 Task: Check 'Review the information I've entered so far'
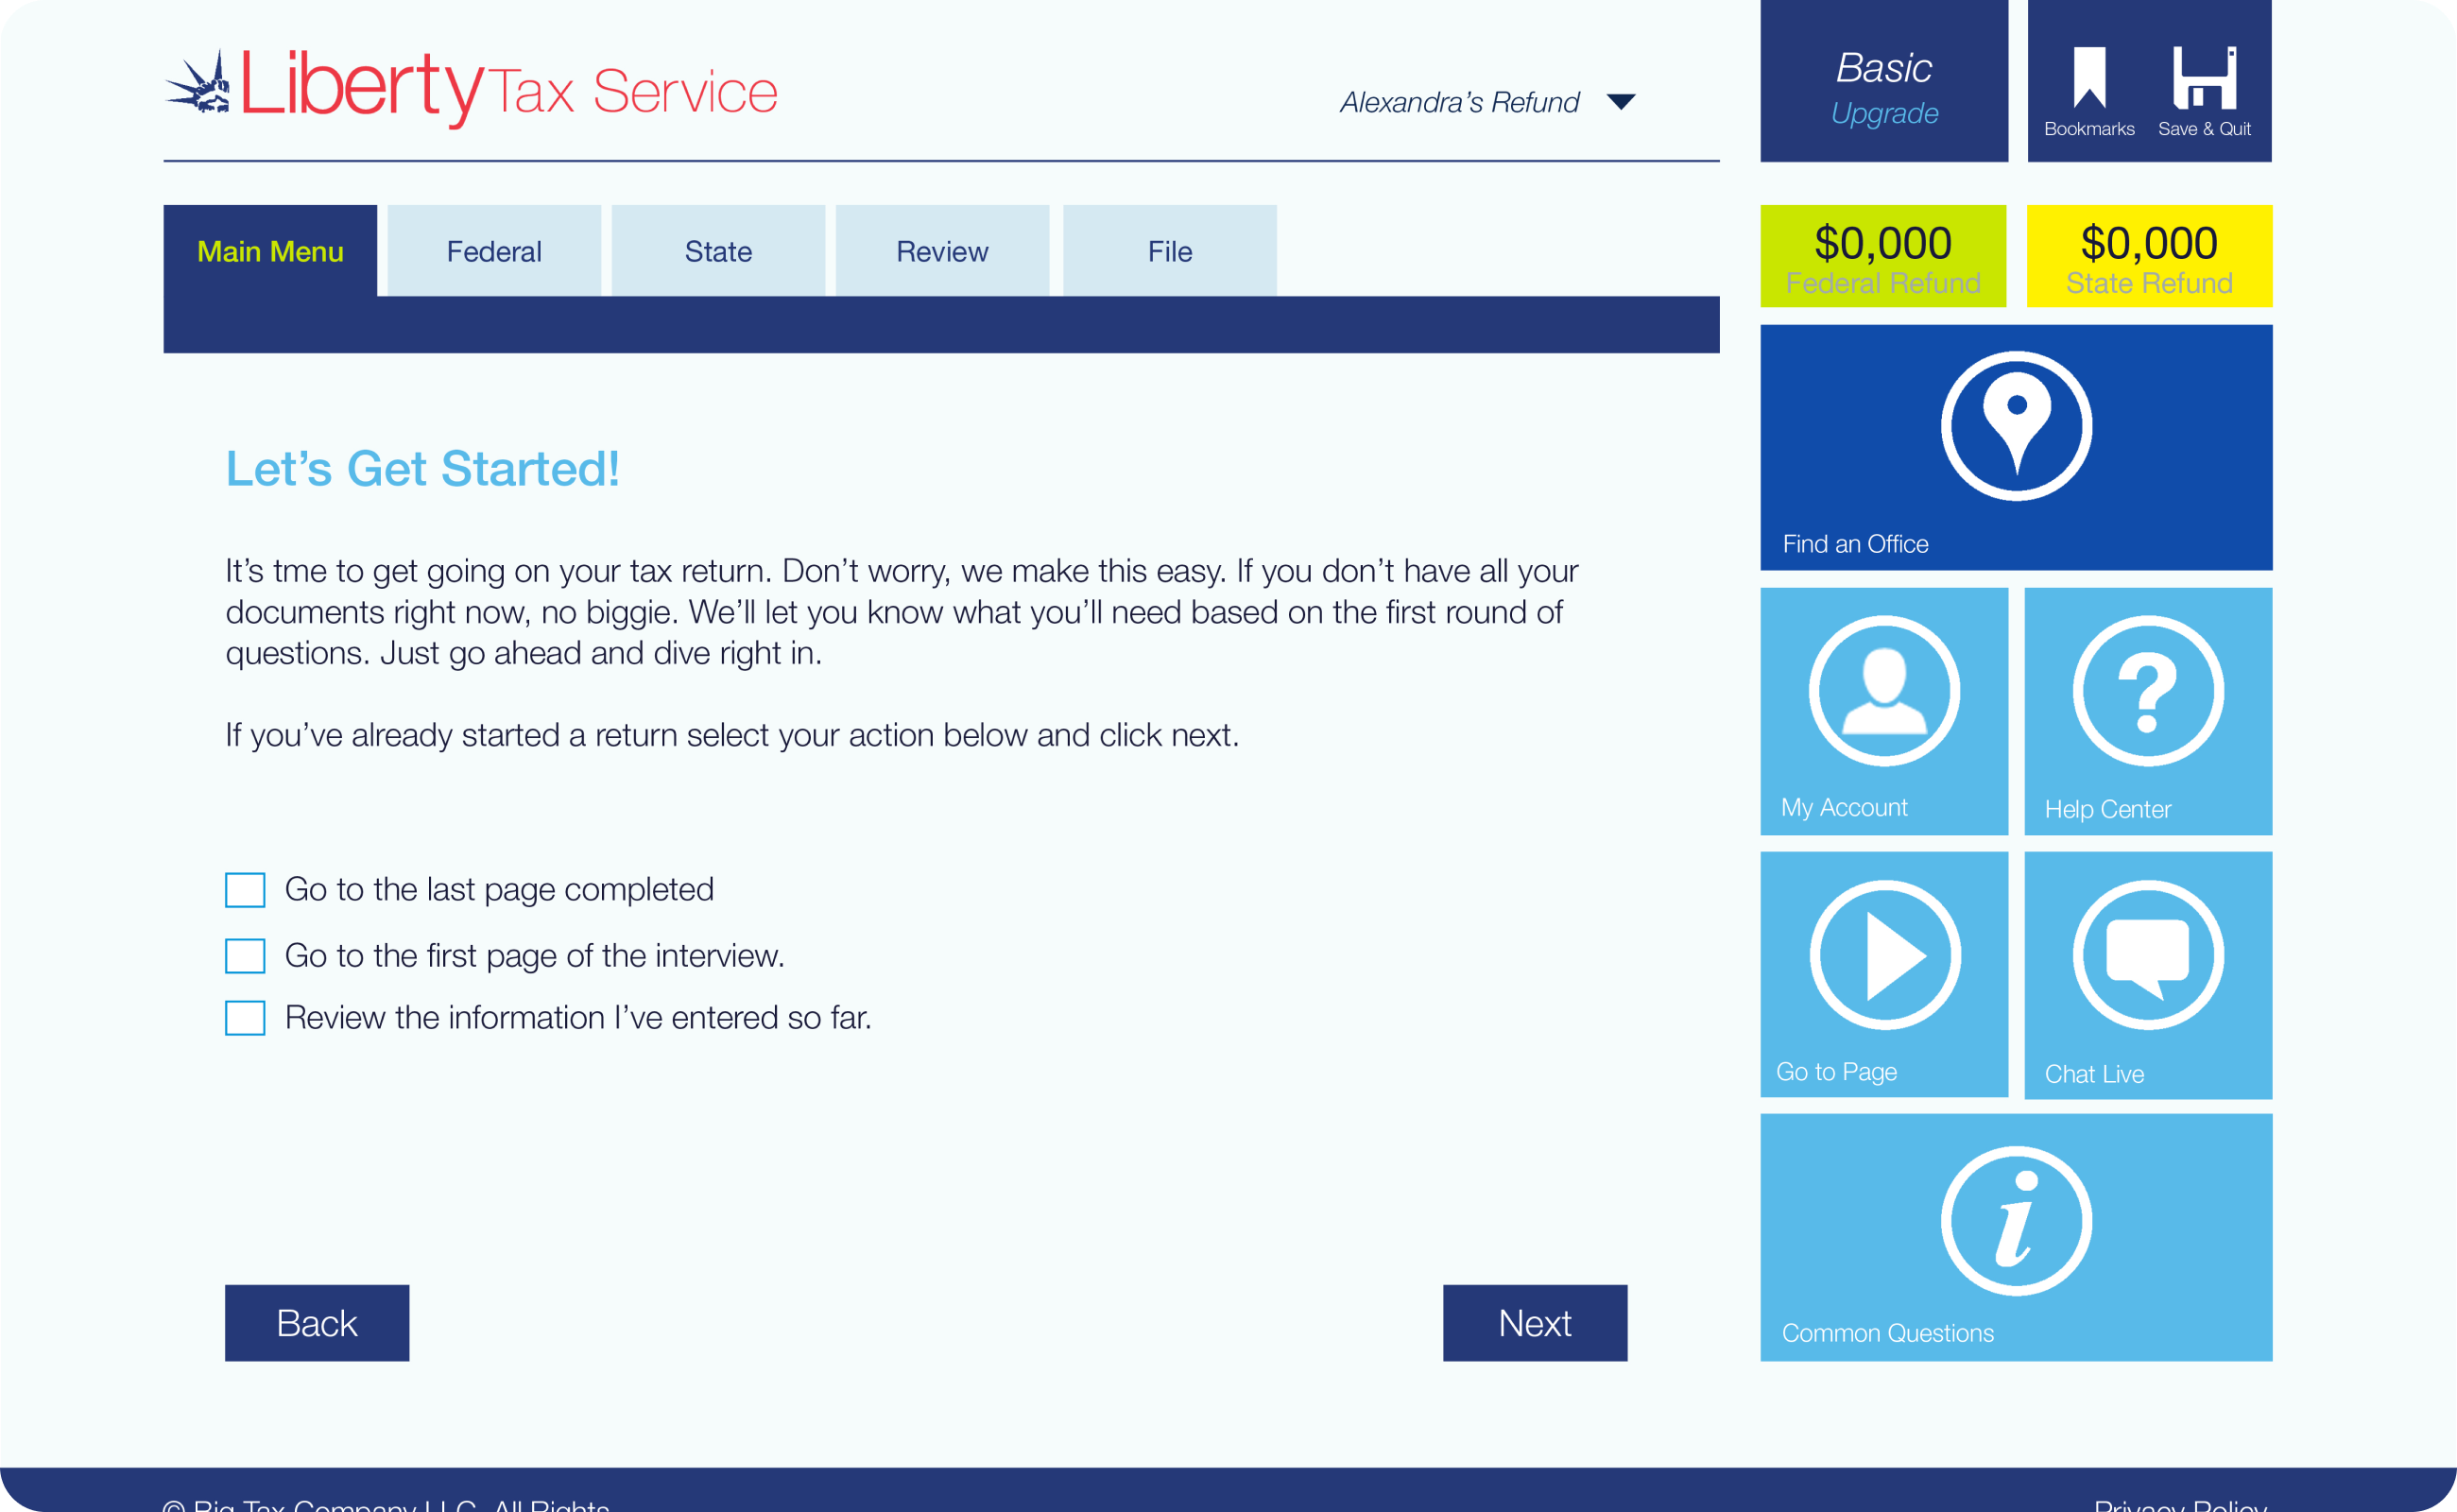[245, 1018]
